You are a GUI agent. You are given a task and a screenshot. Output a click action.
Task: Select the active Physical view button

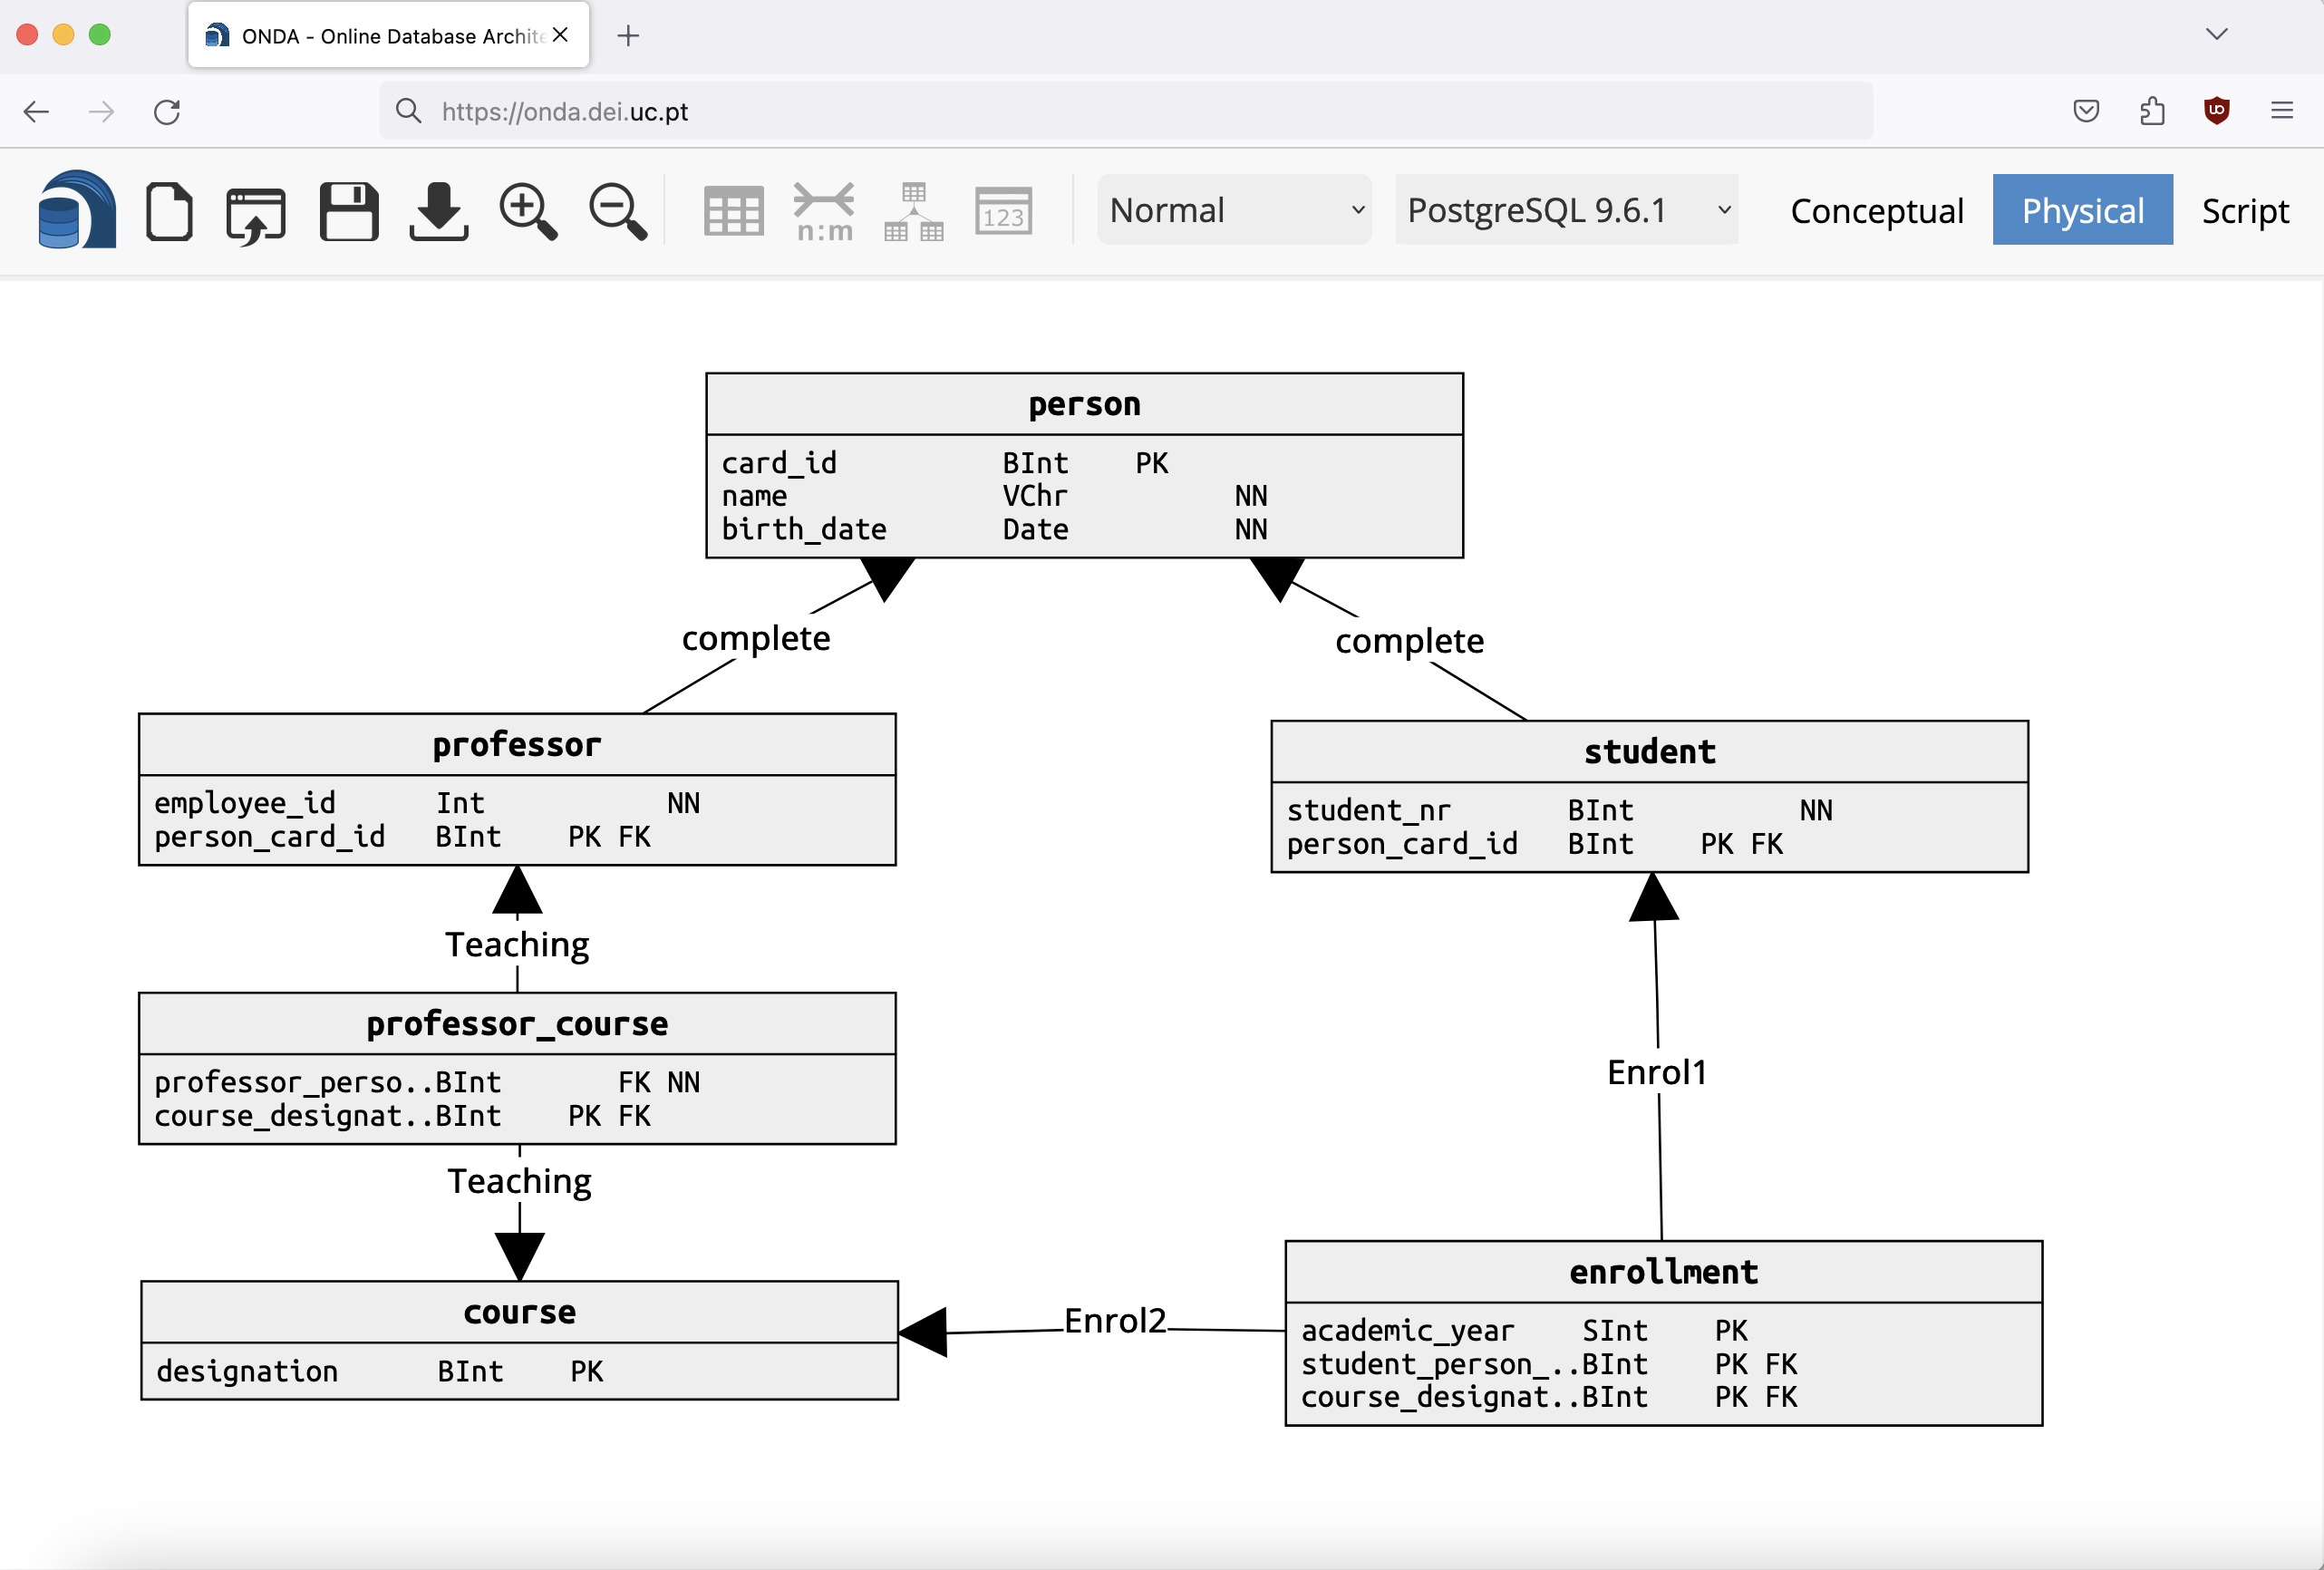point(2082,210)
